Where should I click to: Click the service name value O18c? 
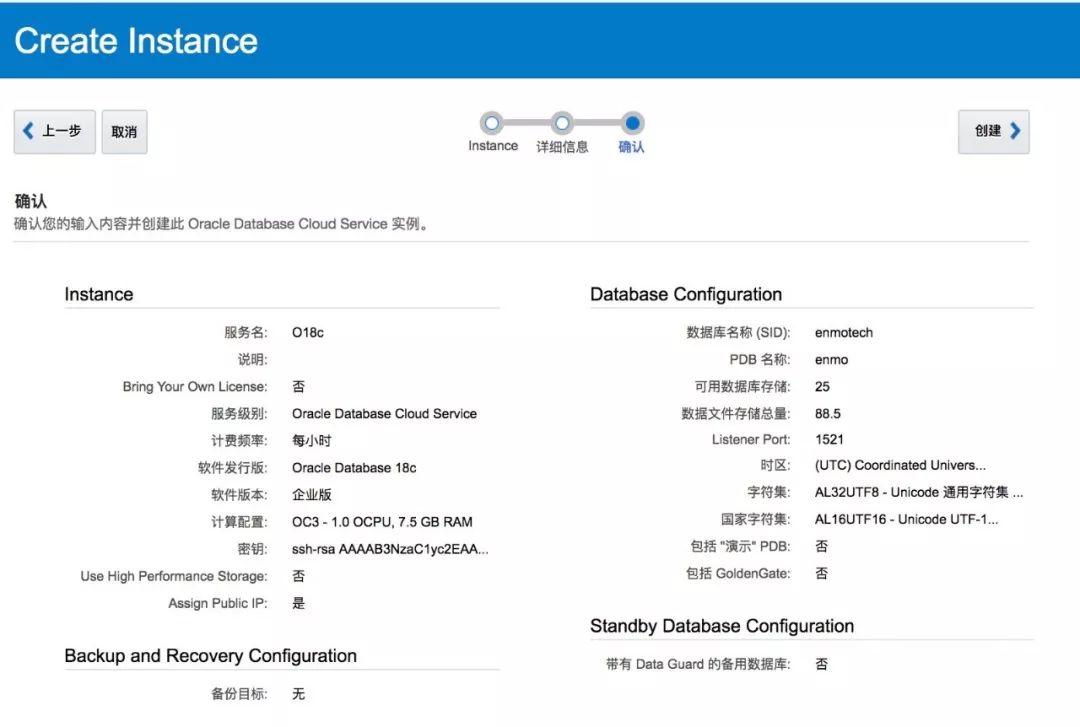point(308,332)
